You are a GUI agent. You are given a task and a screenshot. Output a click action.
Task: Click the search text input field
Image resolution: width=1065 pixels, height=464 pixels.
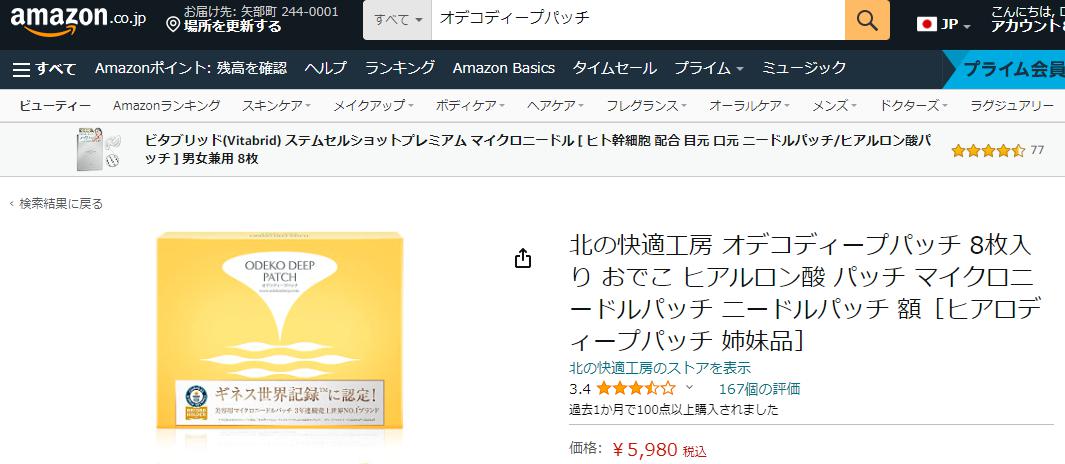(x=638, y=20)
